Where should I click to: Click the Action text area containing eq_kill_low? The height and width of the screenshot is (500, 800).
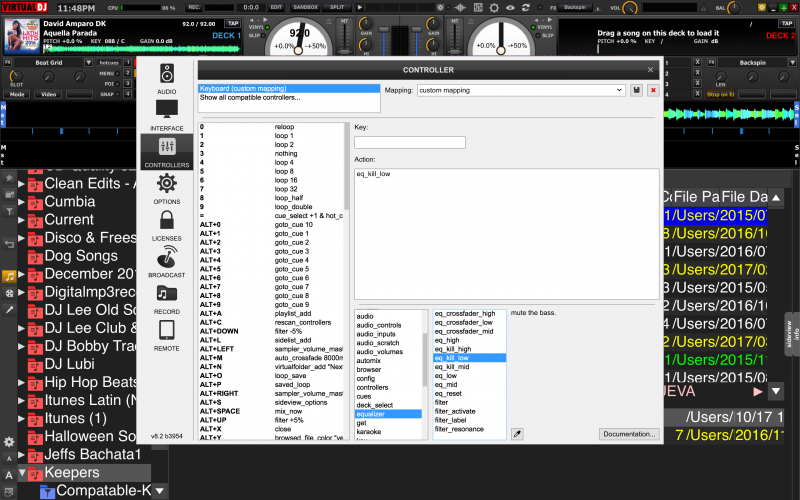pyautogui.click(x=506, y=234)
